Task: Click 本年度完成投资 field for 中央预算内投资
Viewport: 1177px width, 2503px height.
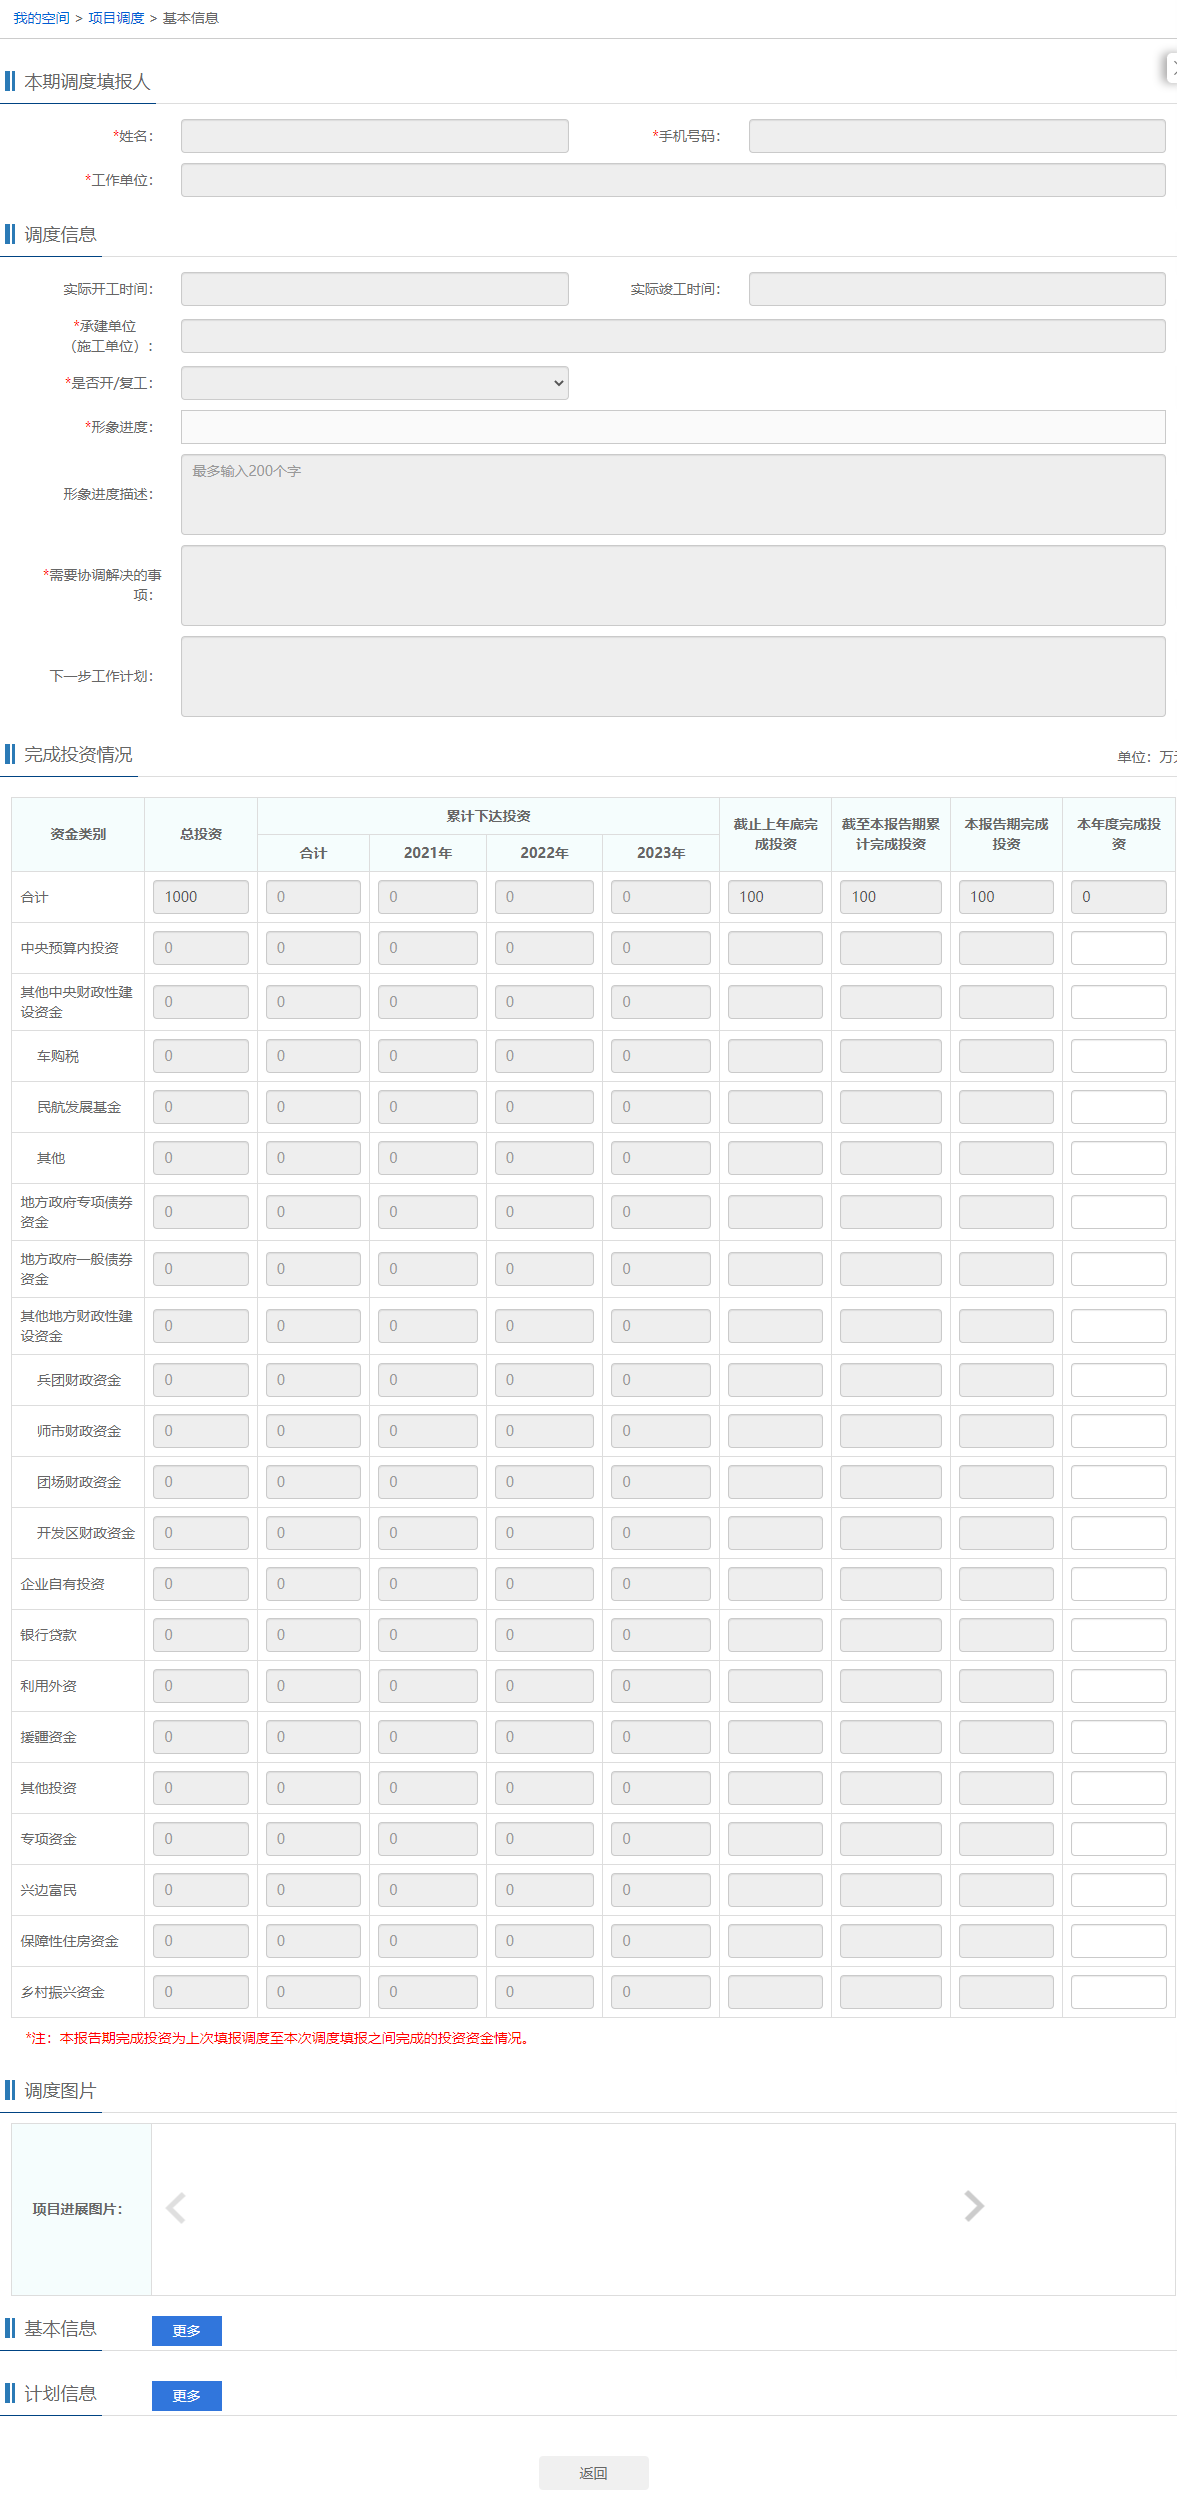Action: click(x=1117, y=948)
